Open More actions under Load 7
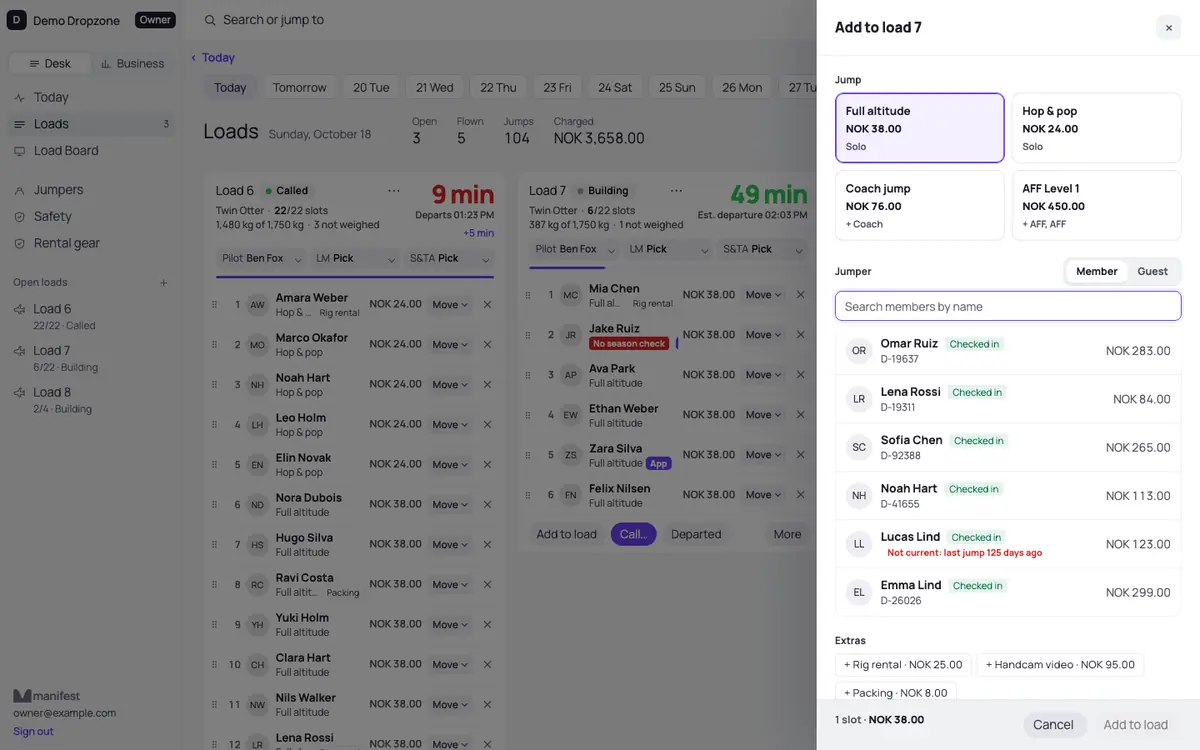 coord(787,534)
